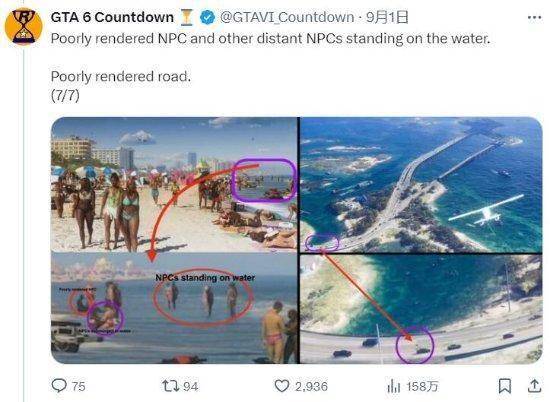Viewport: 550px width, 402px height.
Task: Open the coastal road close-up image
Action: [421, 309]
